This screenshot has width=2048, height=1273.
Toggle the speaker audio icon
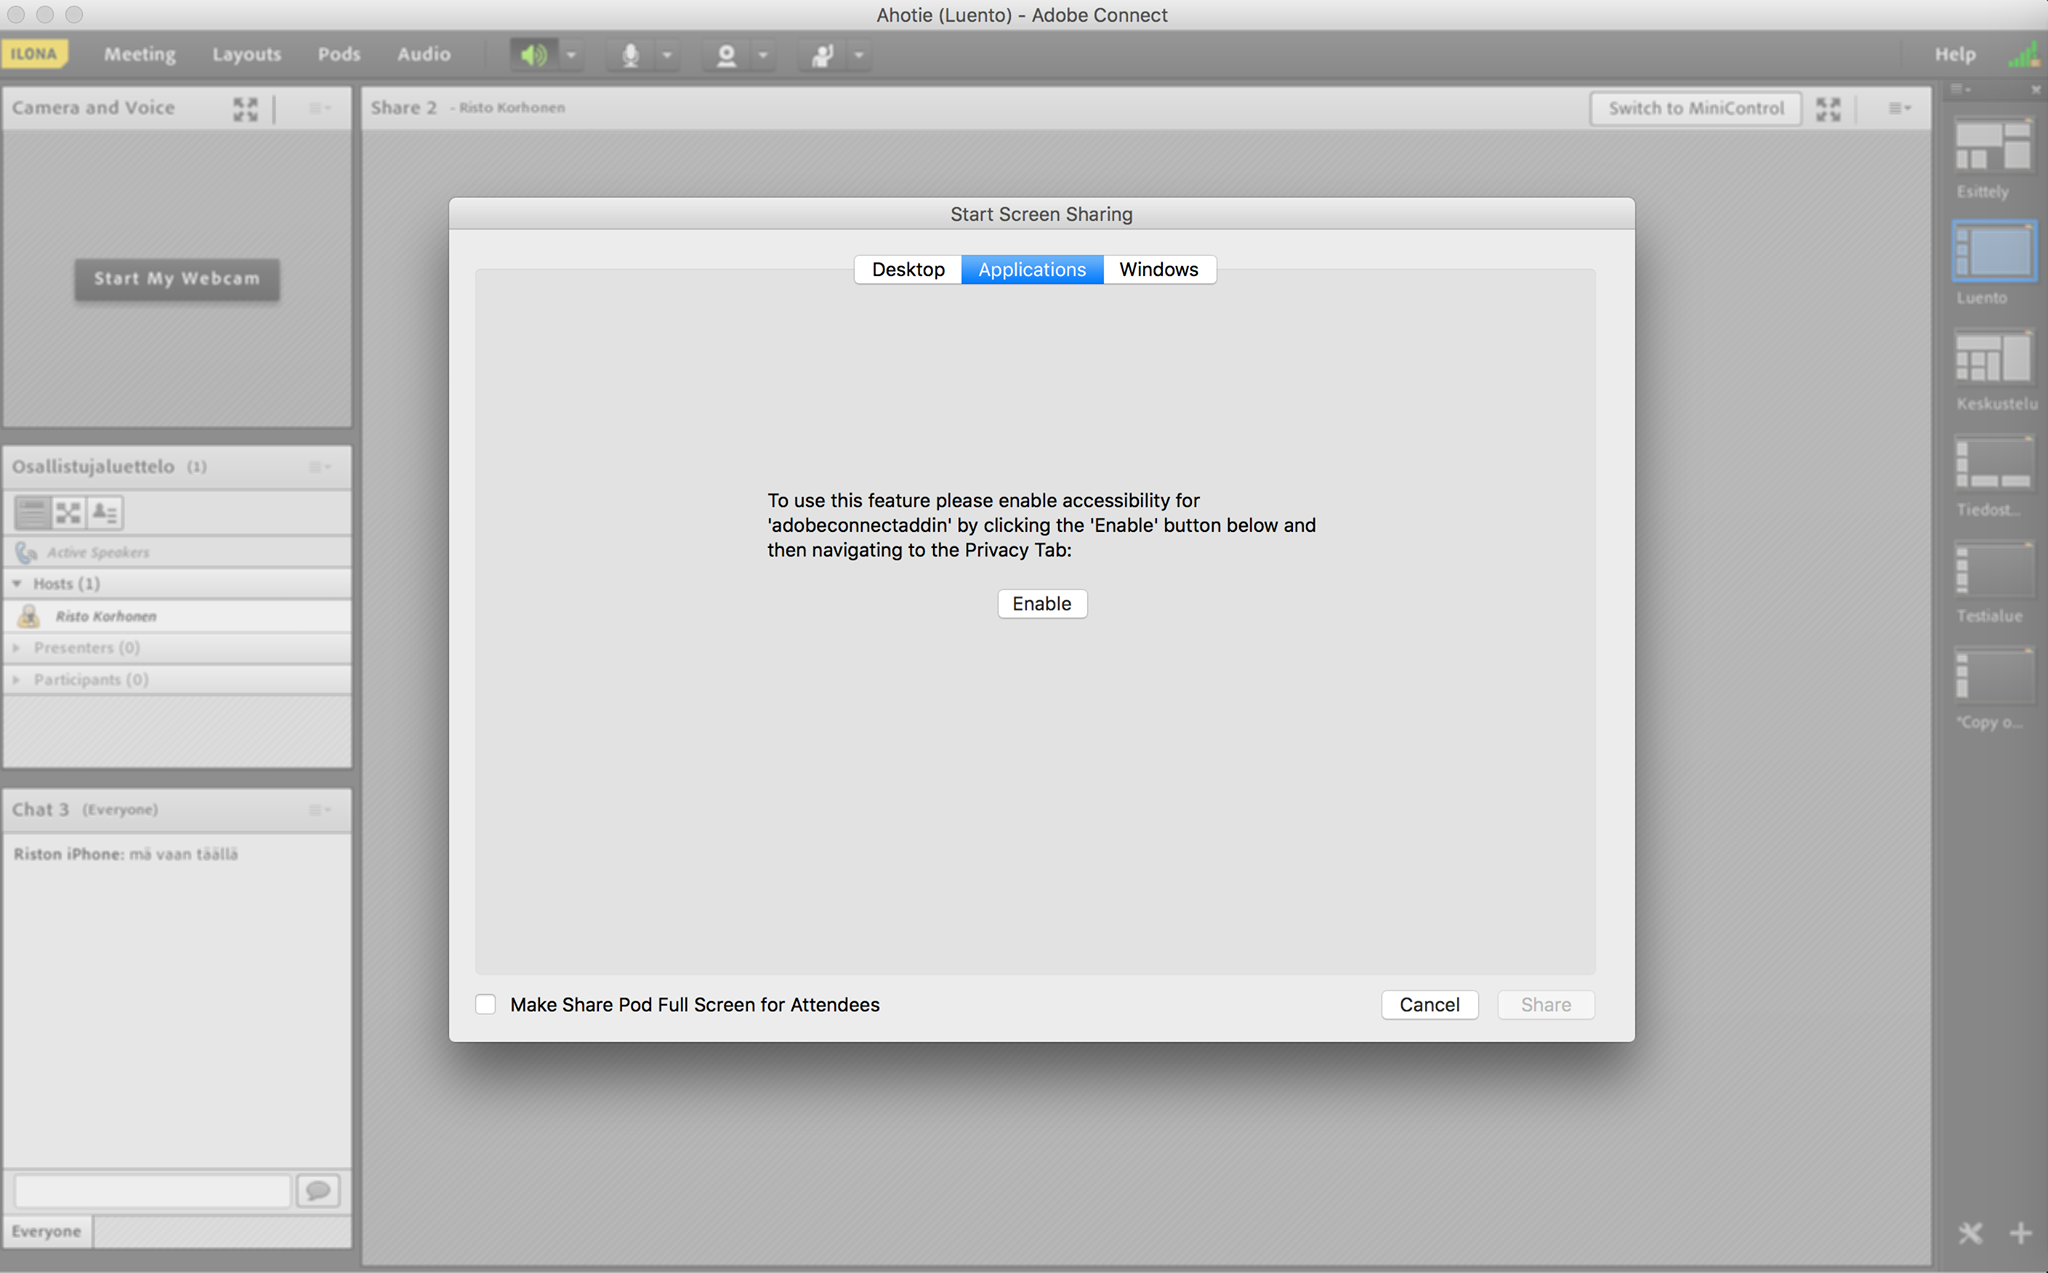[534, 55]
